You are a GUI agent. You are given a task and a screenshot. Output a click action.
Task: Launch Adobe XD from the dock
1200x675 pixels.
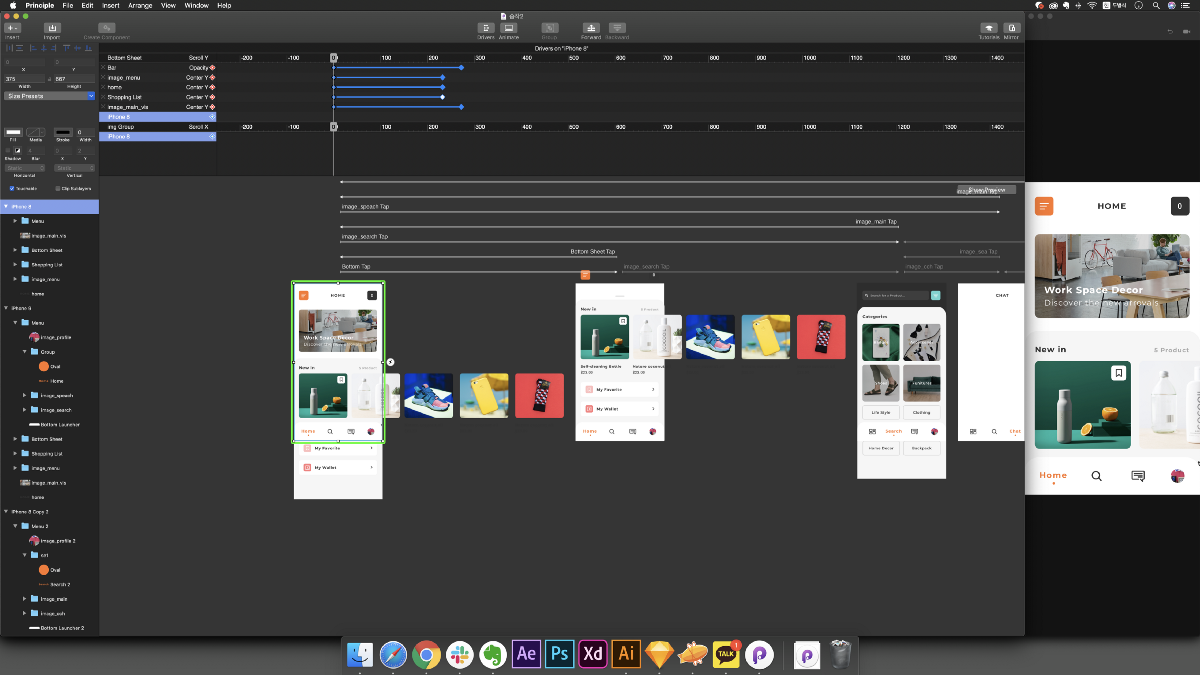coord(593,654)
